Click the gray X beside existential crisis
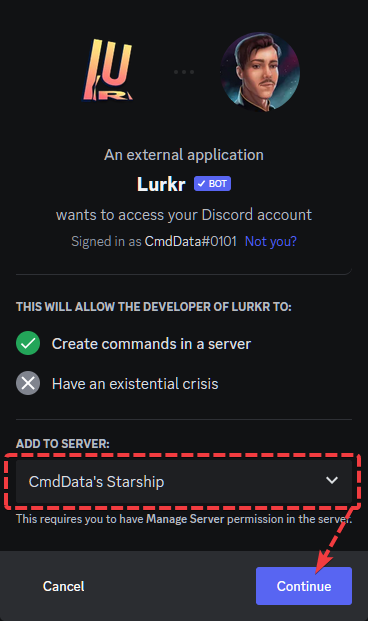 coord(28,383)
